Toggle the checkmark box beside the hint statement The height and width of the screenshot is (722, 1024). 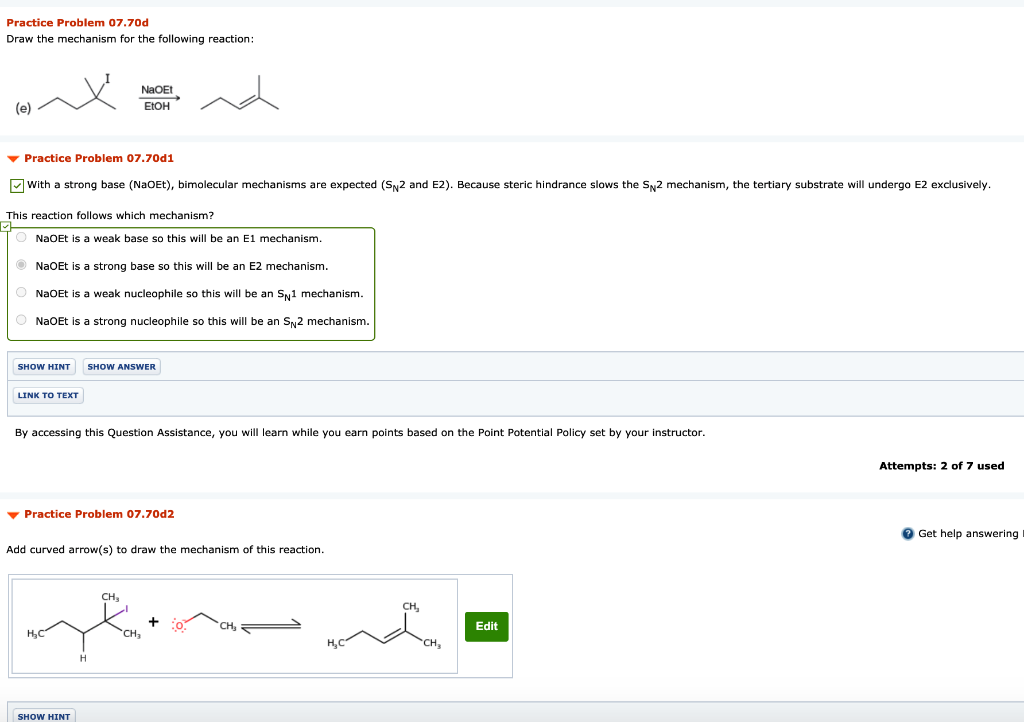tap(15, 184)
